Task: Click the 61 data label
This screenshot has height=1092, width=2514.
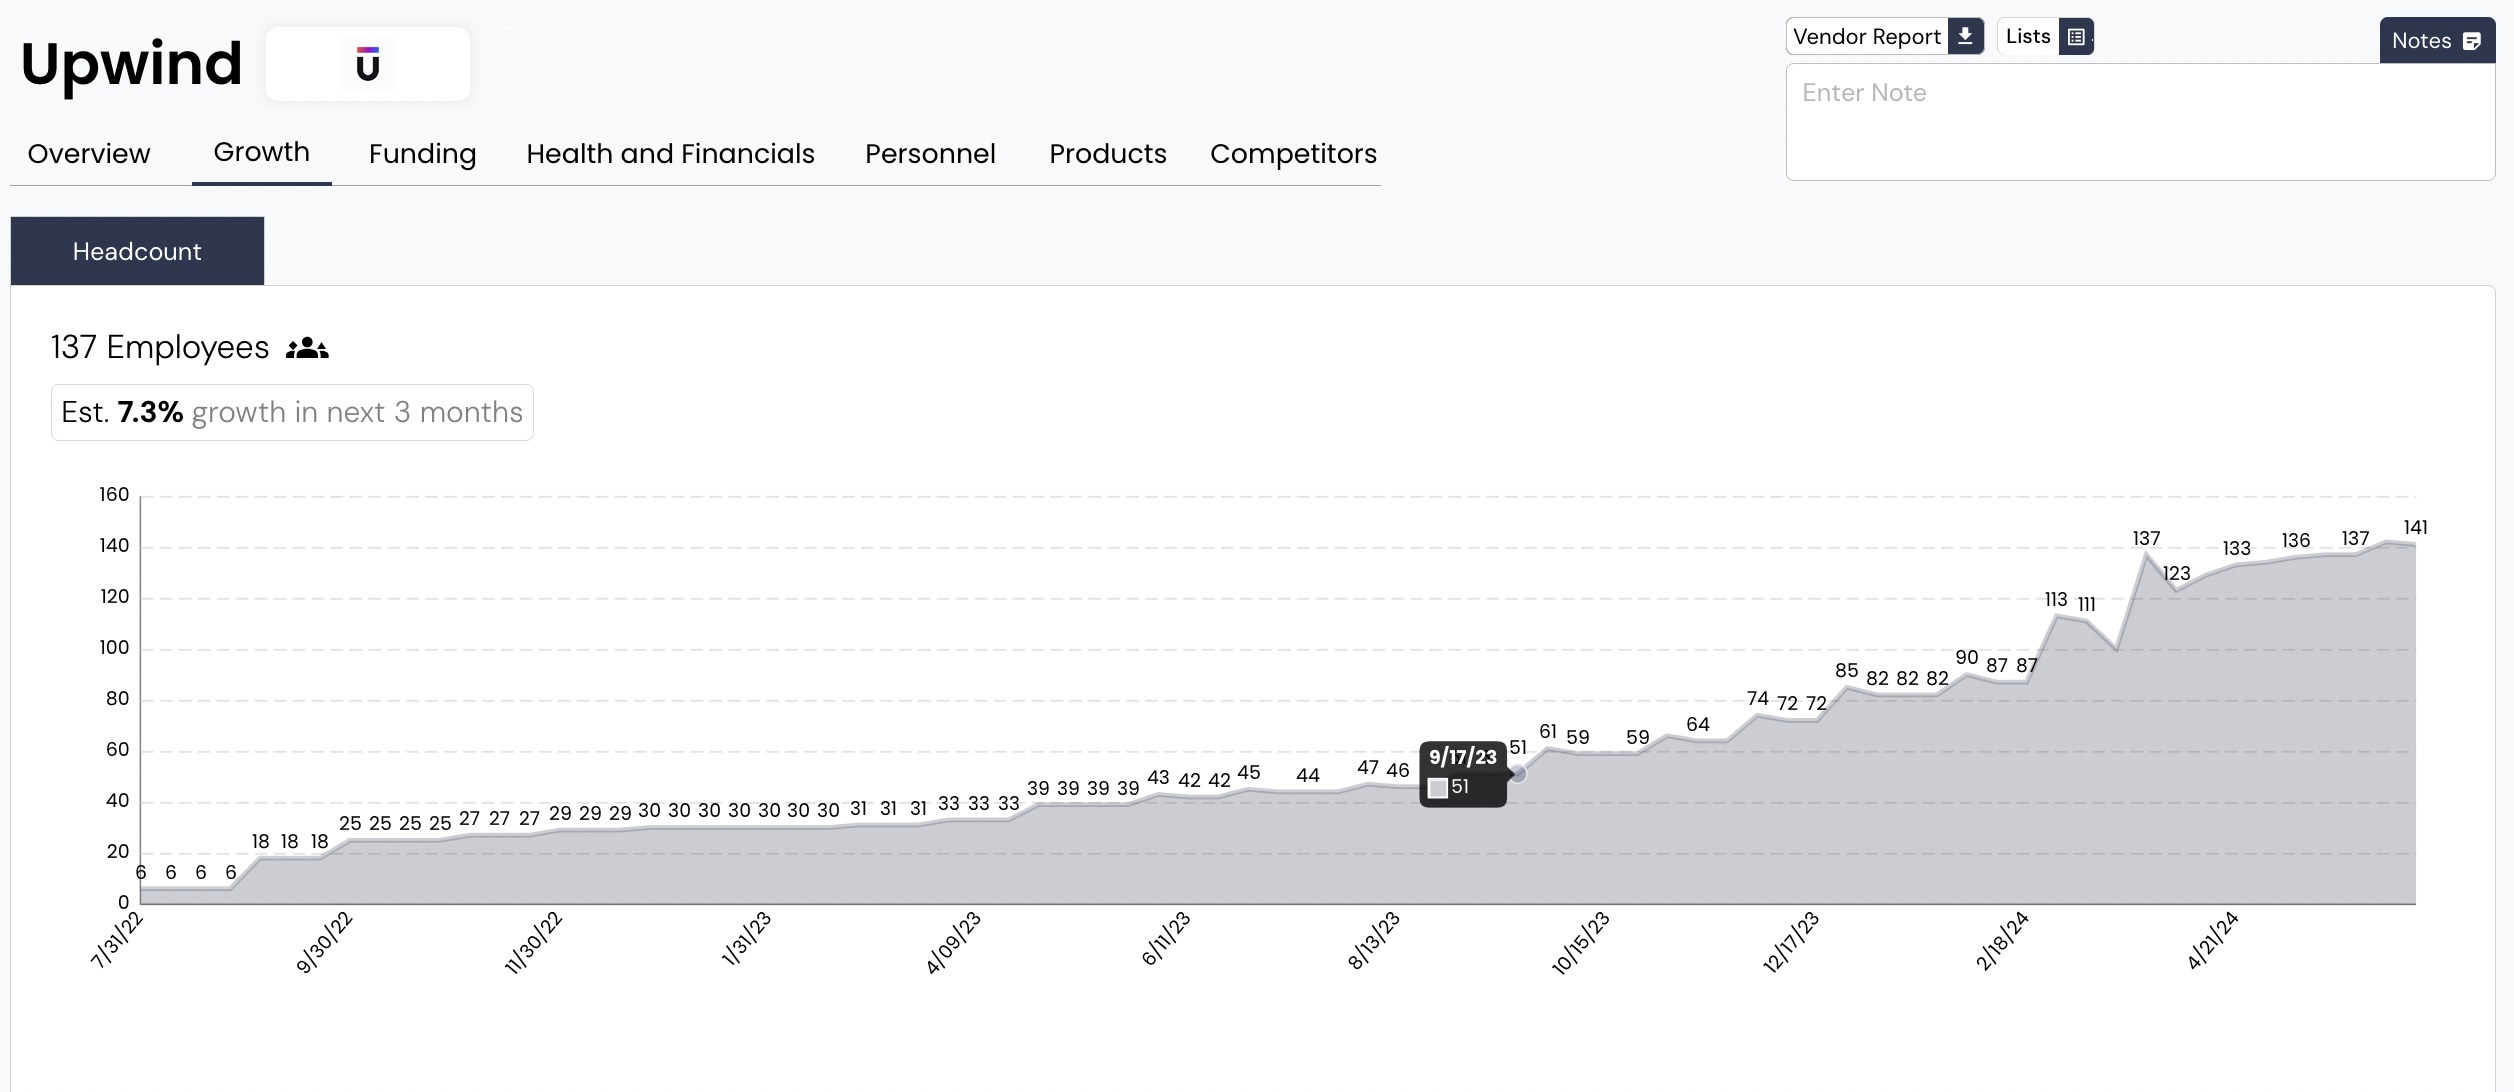Action: point(1547,731)
